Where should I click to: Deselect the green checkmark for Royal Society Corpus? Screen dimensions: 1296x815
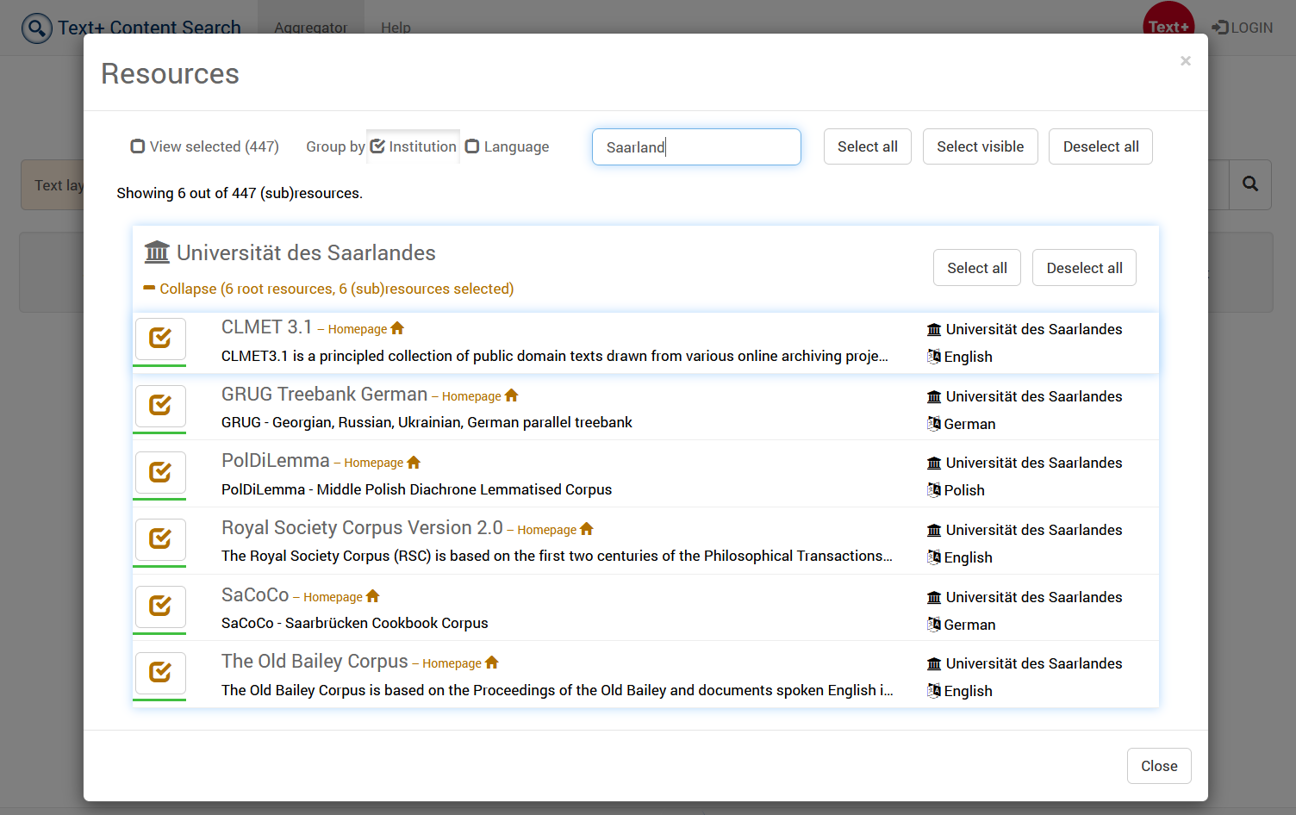(159, 539)
